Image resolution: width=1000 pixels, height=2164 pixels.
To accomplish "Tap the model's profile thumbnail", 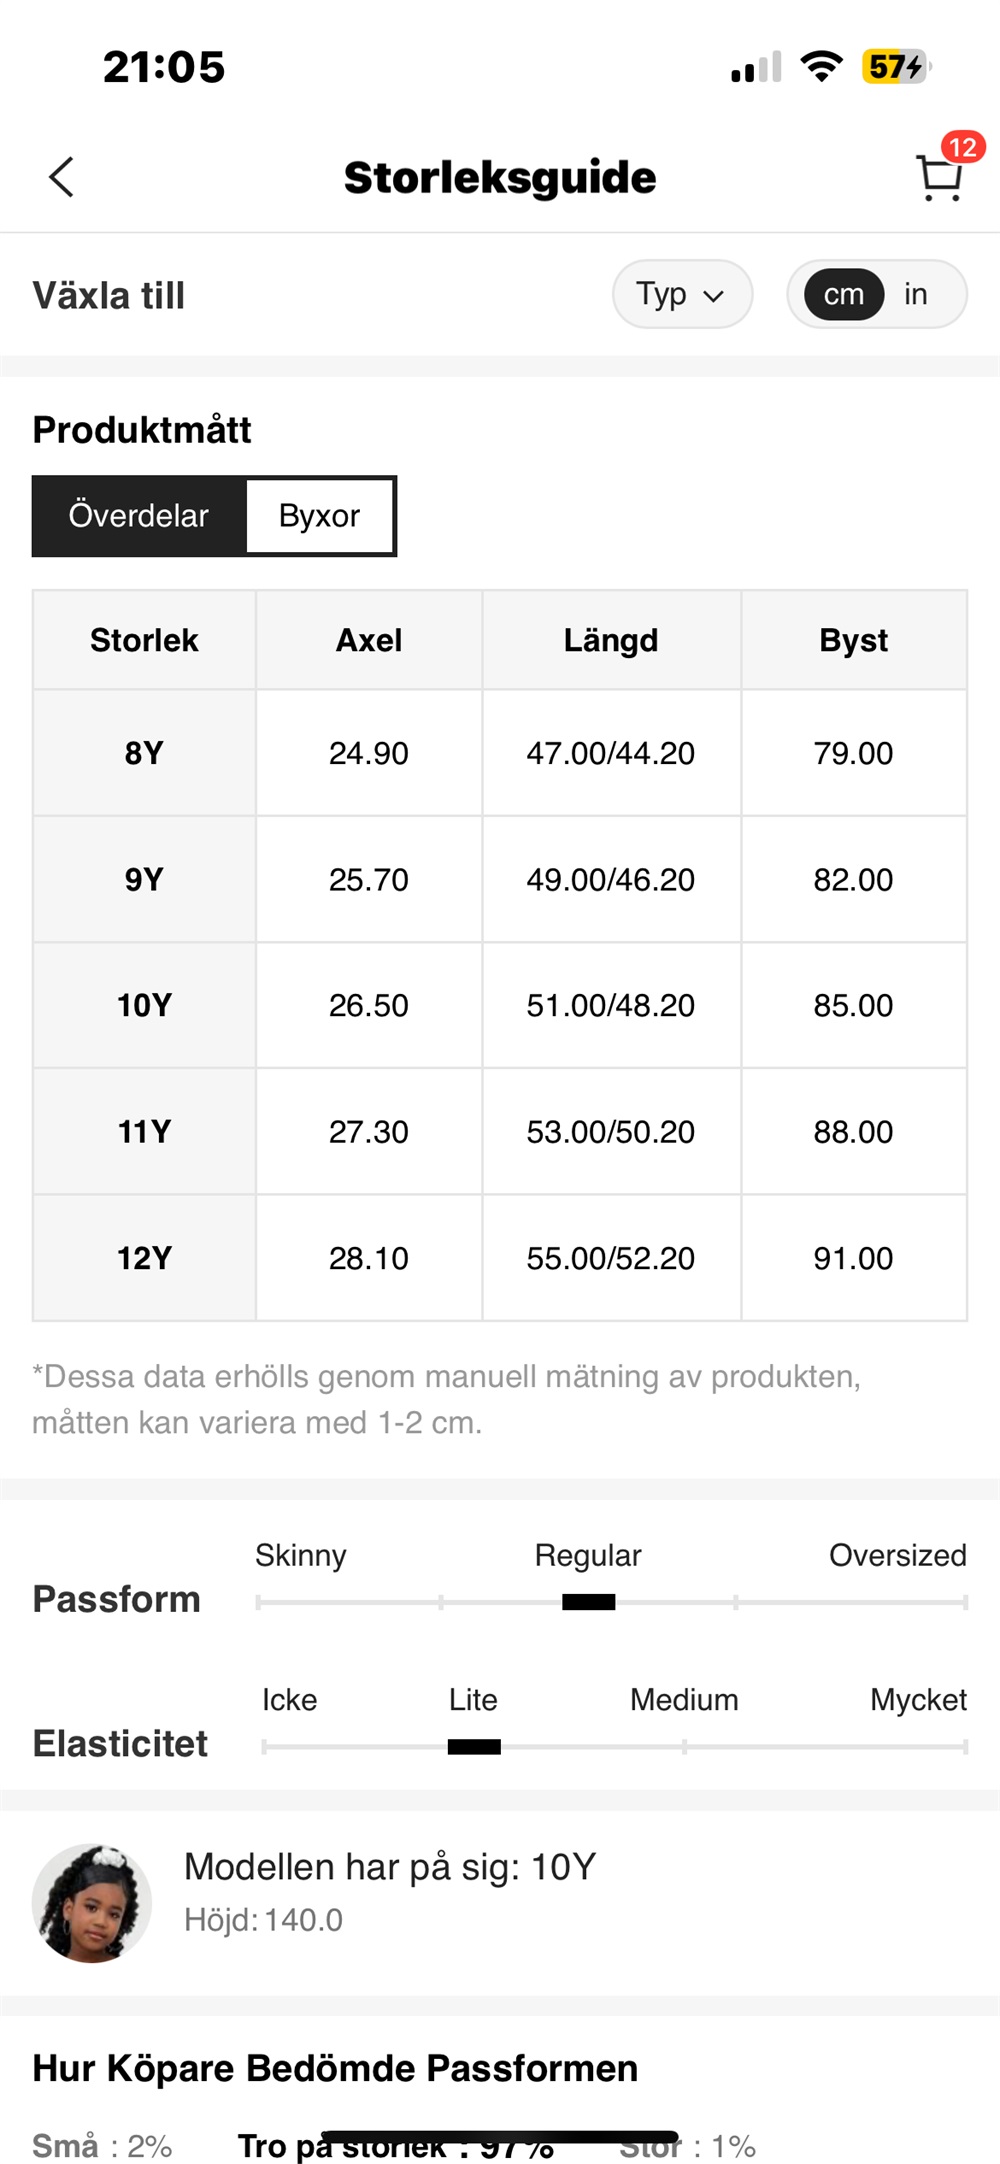I will tap(92, 1903).
